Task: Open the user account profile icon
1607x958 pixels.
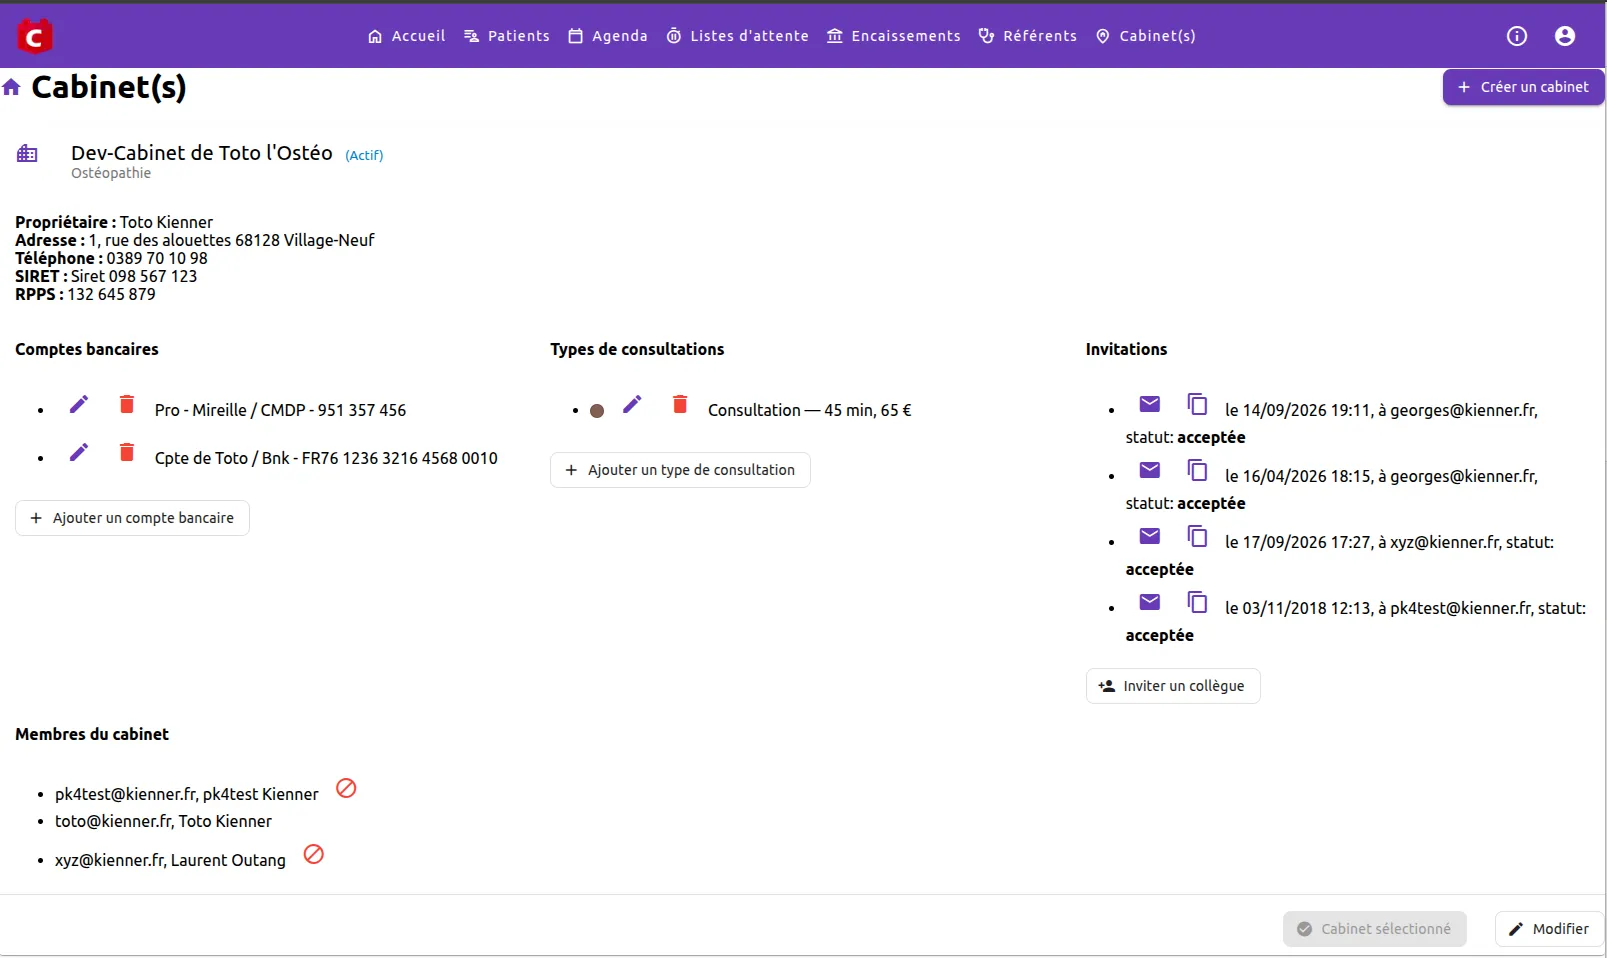Action: (x=1565, y=36)
